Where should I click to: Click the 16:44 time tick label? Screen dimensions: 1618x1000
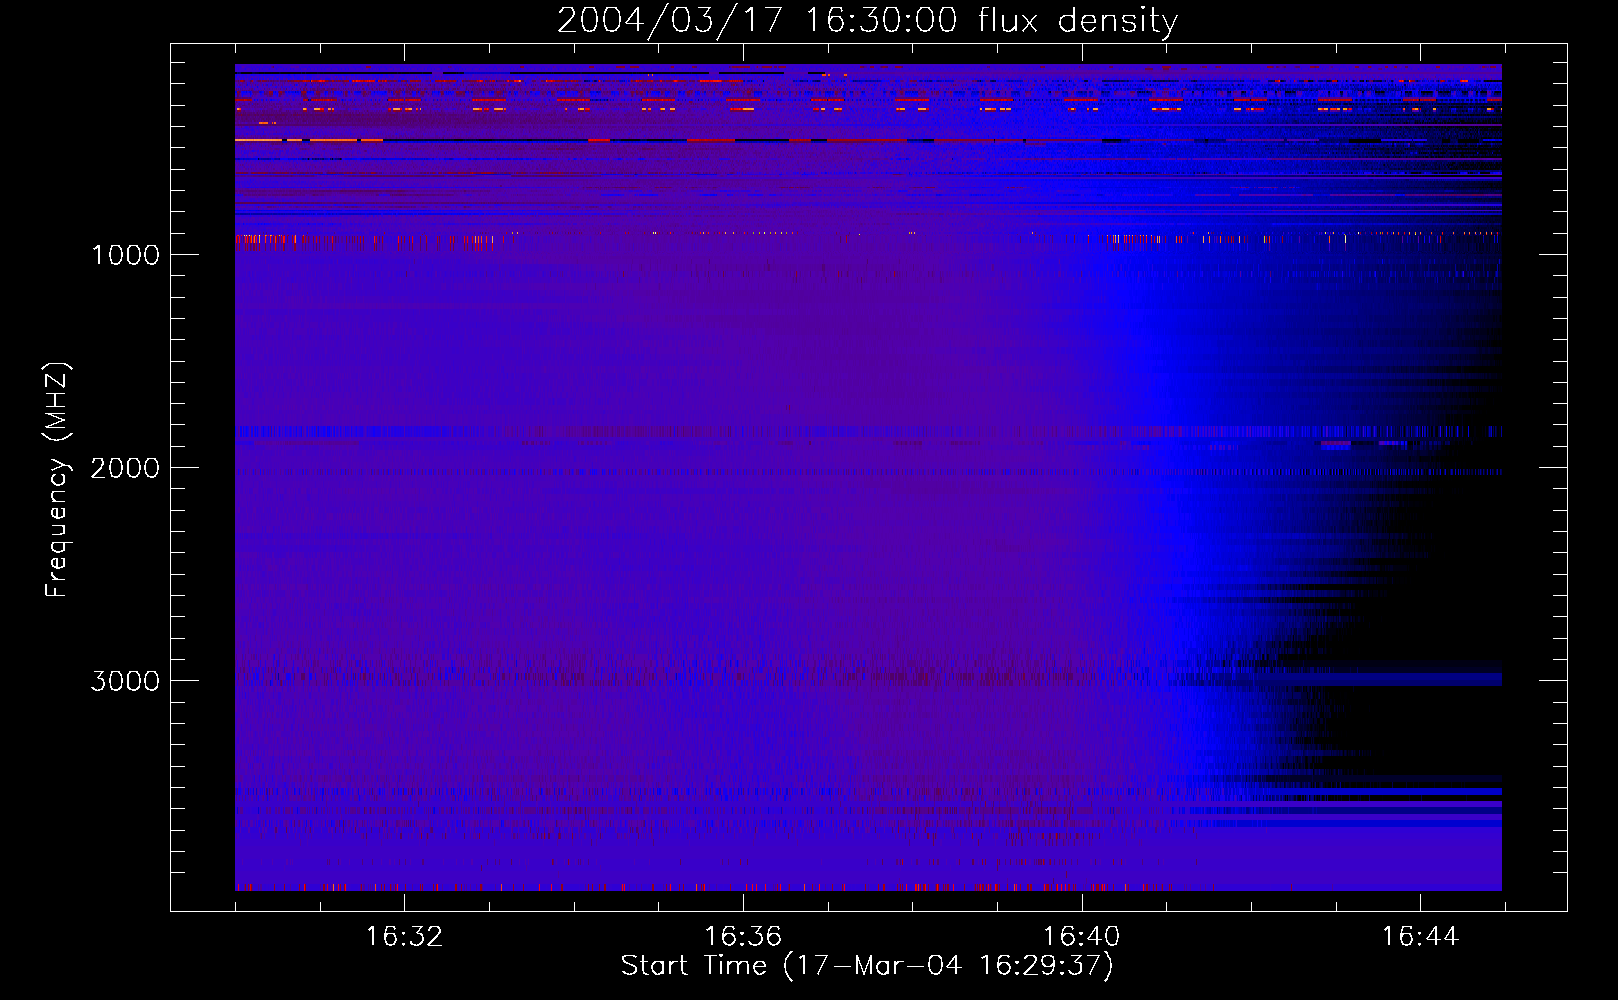pyautogui.click(x=1420, y=937)
